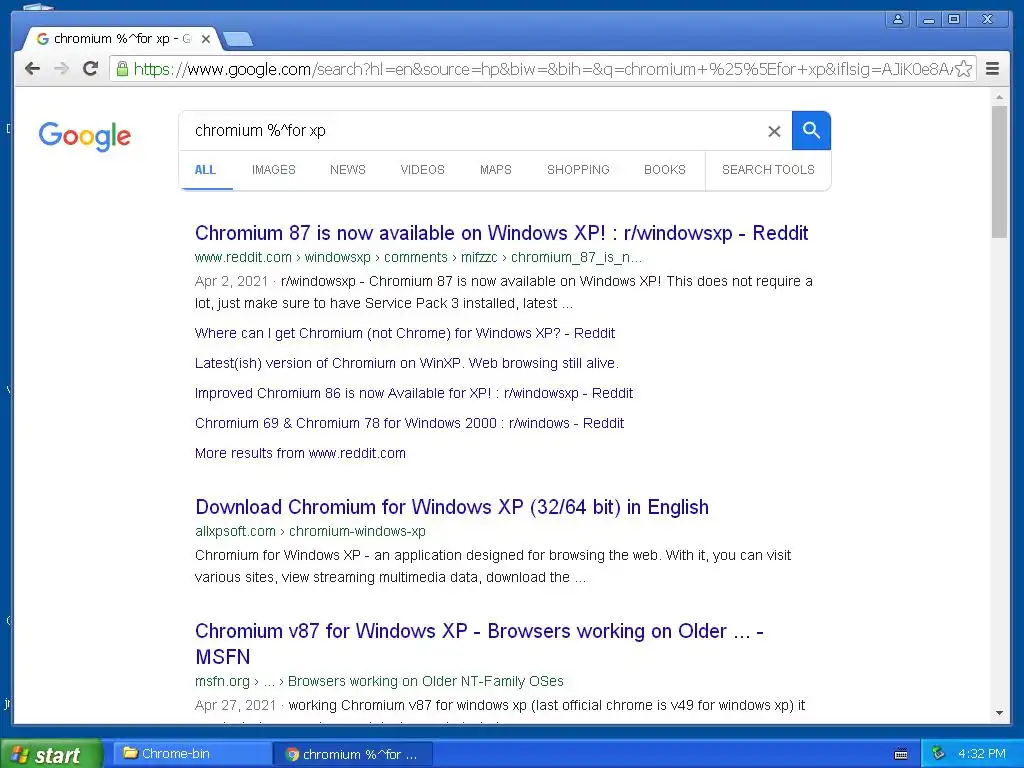This screenshot has width=1024, height=768.
Task: Switch to the SHOPPING tab
Action: 578,170
